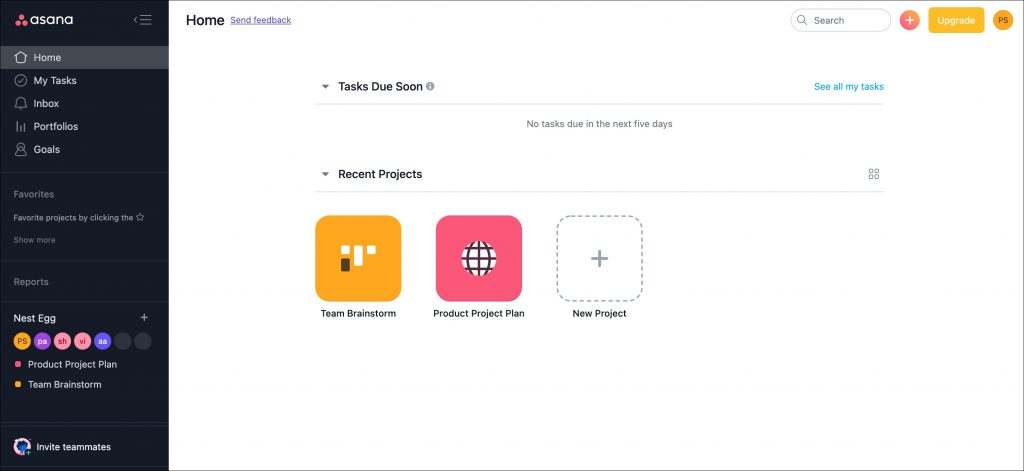This screenshot has width=1024, height=471.
Task: Click the Tasks Due Soon info icon
Action: point(430,86)
